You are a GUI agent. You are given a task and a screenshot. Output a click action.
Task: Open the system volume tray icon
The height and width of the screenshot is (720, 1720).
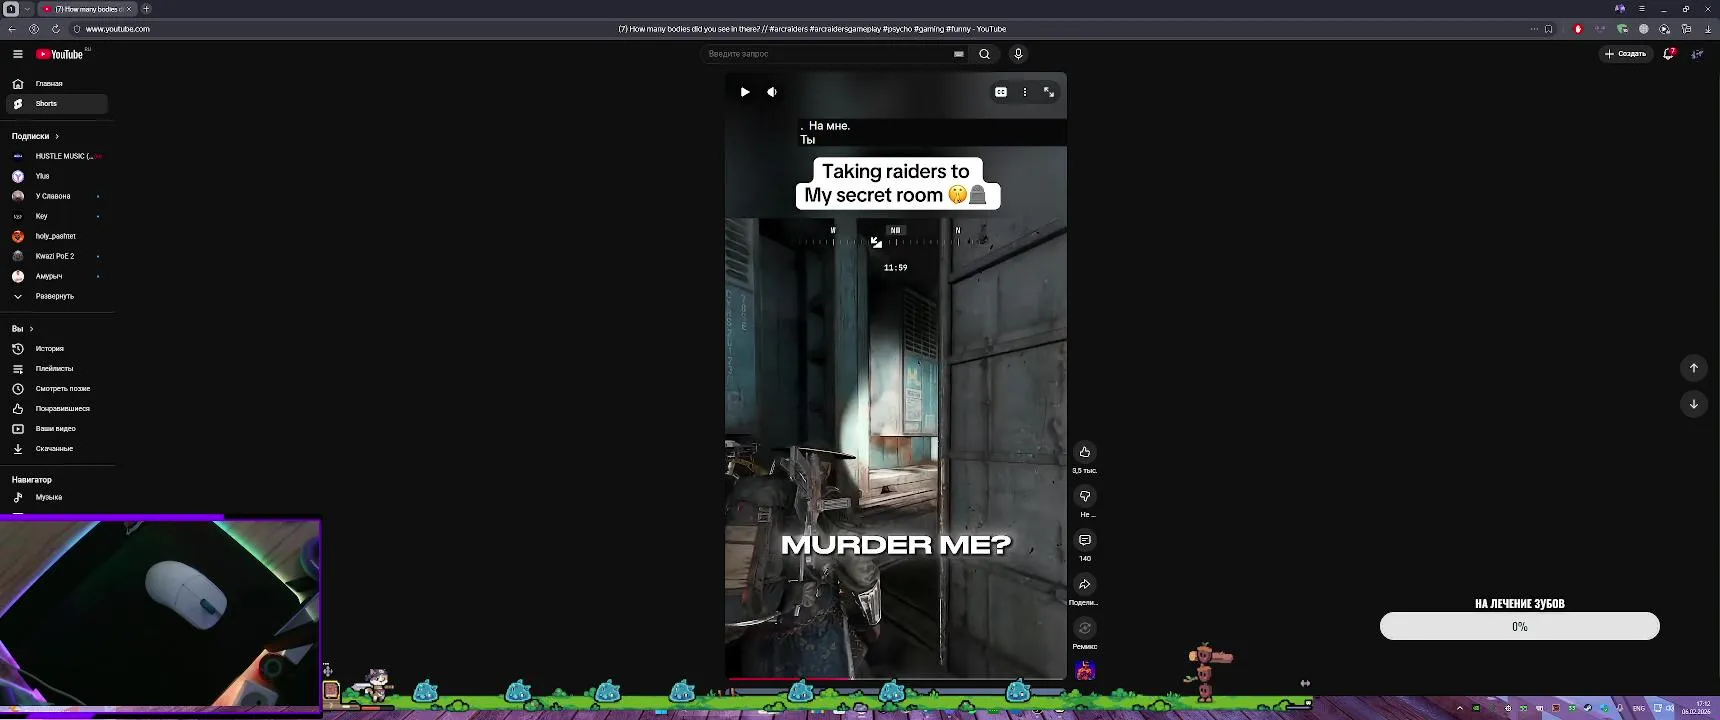(x=1669, y=708)
